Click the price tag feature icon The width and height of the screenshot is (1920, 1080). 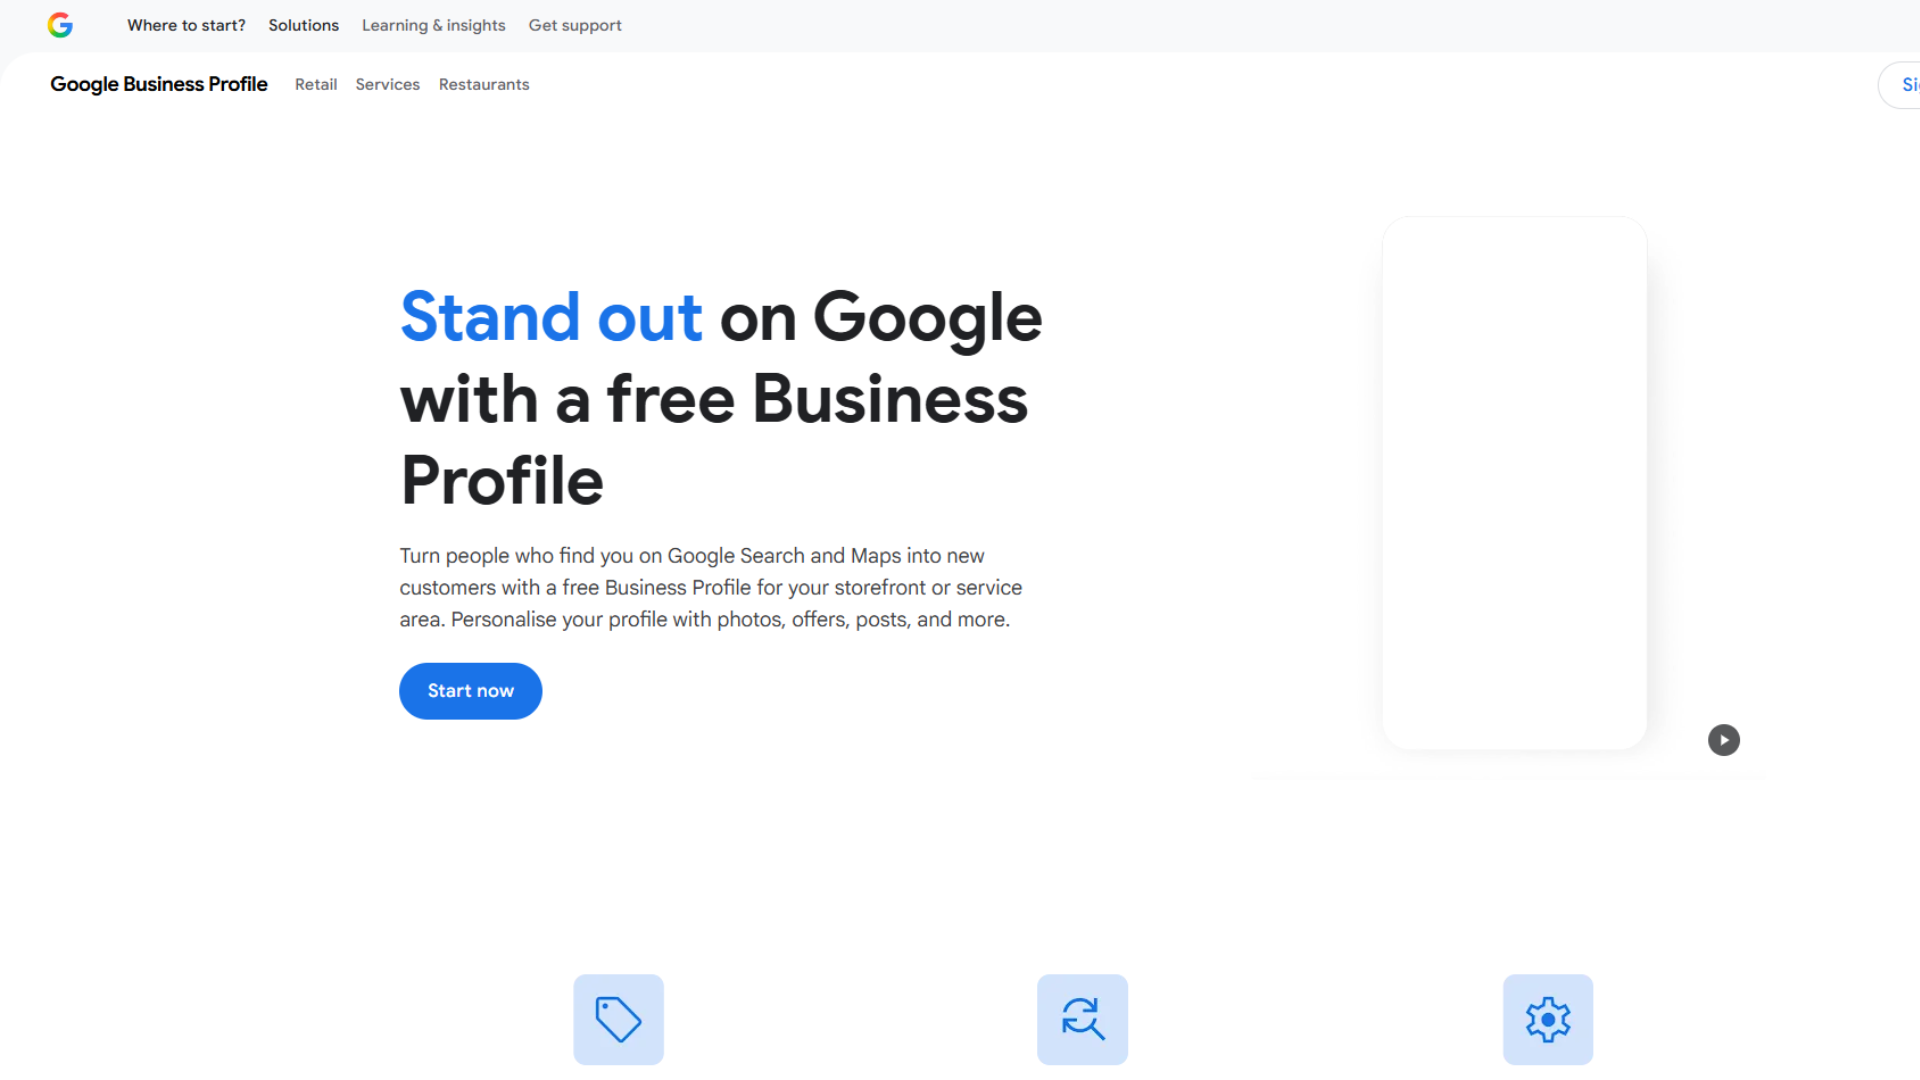(617, 1019)
